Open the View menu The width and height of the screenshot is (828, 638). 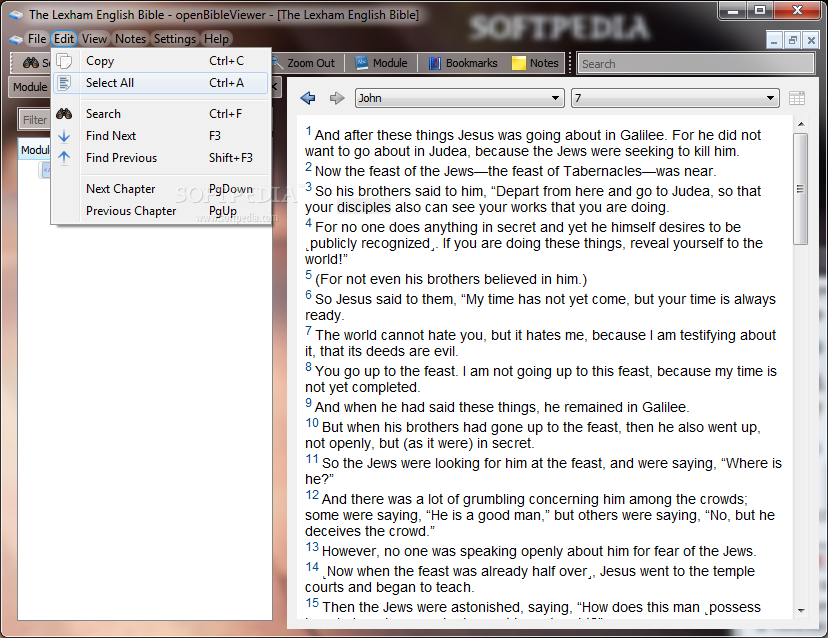[x=95, y=39]
